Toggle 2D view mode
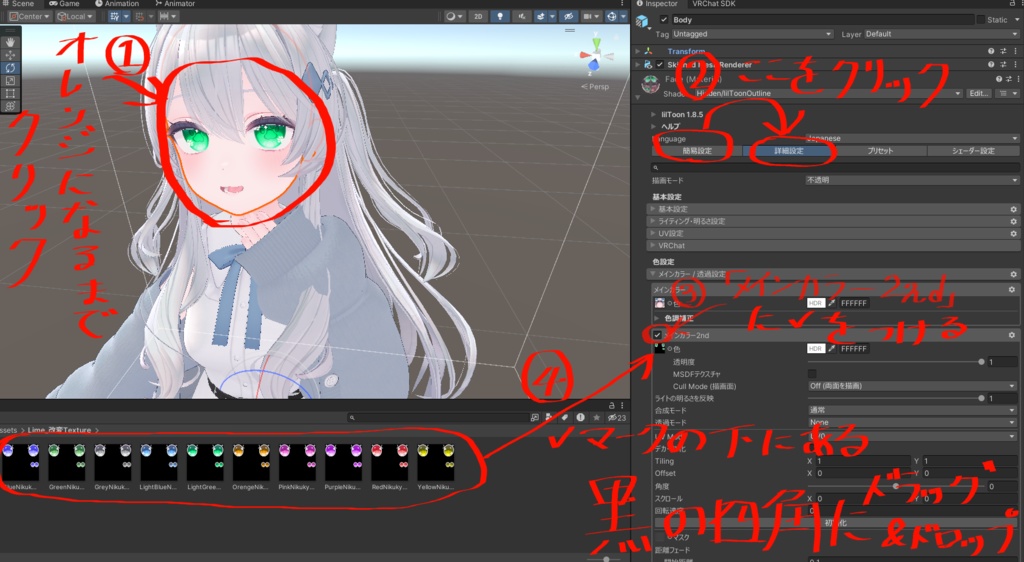This screenshot has width=1024, height=562. pyautogui.click(x=478, y=16)
